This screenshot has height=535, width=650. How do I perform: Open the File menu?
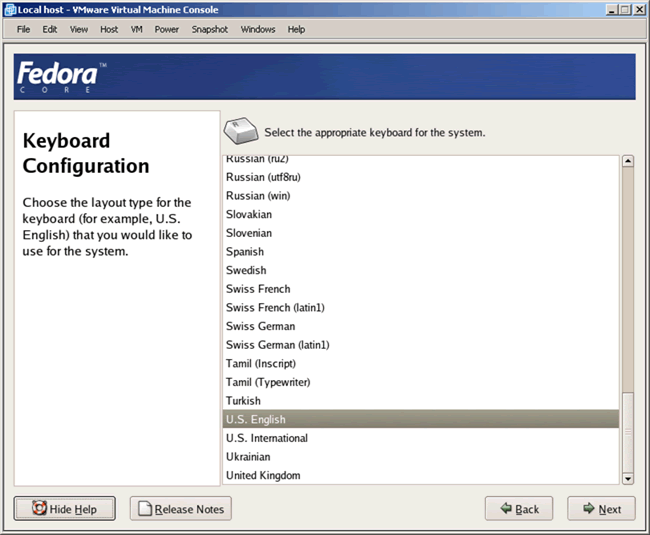[x=24, y=29]
